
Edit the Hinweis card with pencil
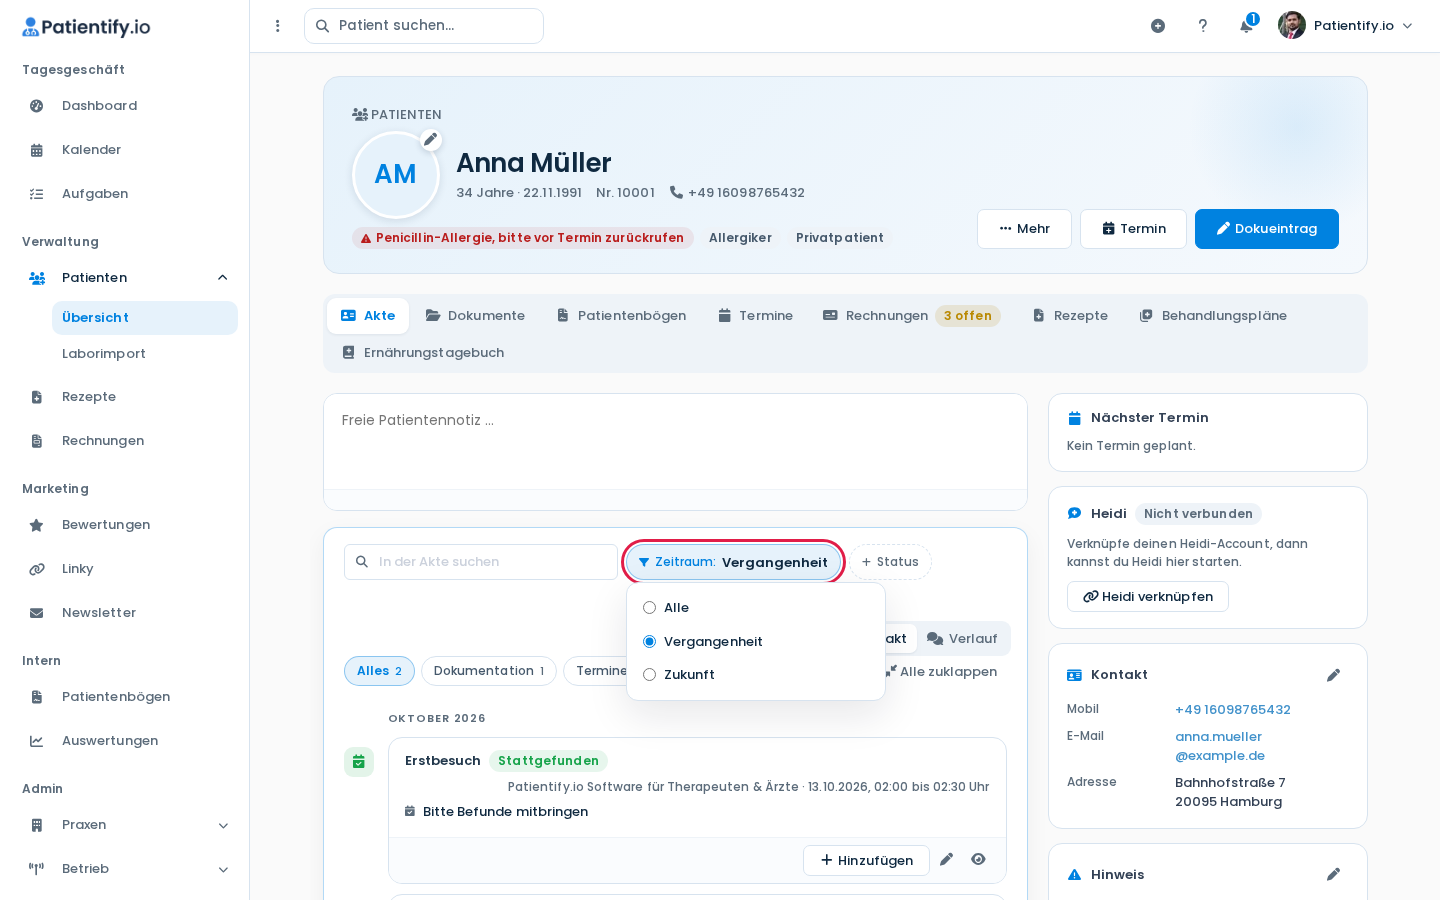(x=1333, y=874)
